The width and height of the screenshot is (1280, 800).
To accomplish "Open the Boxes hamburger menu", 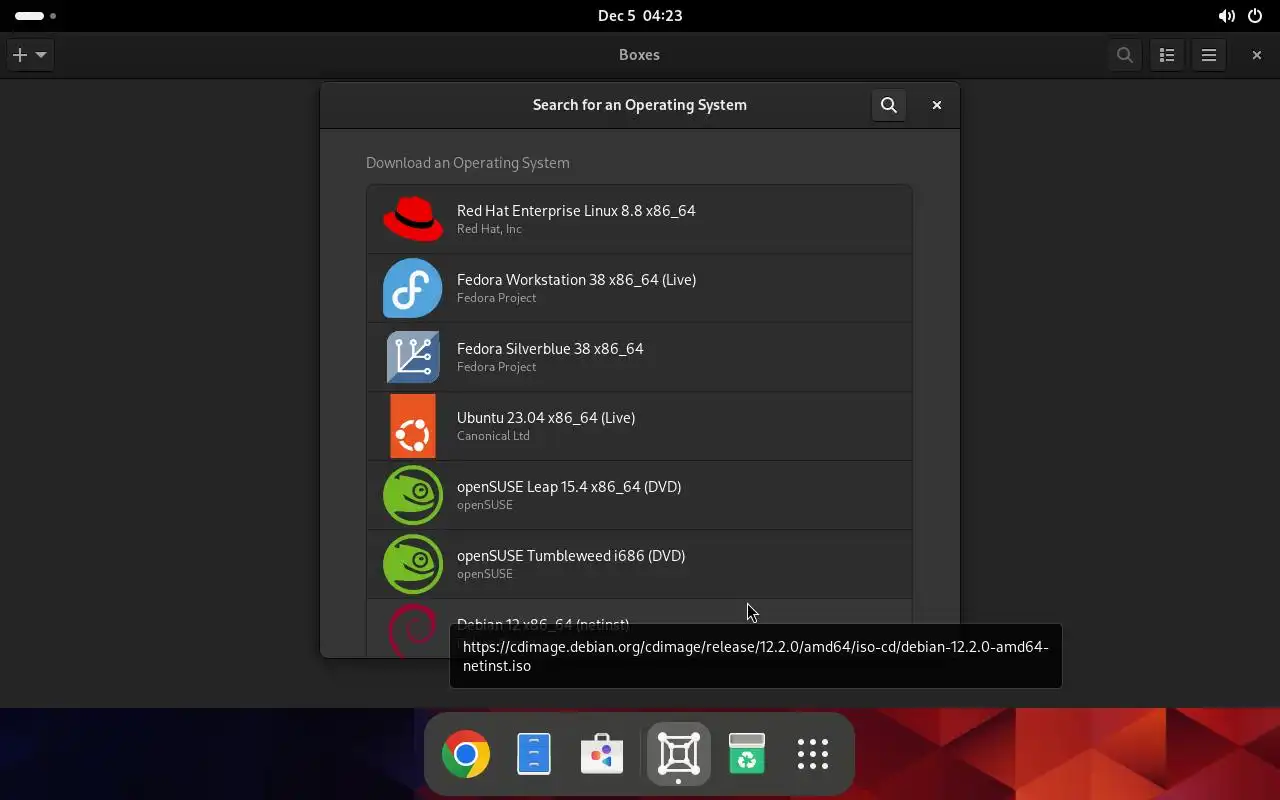I will click(1209, 55).
